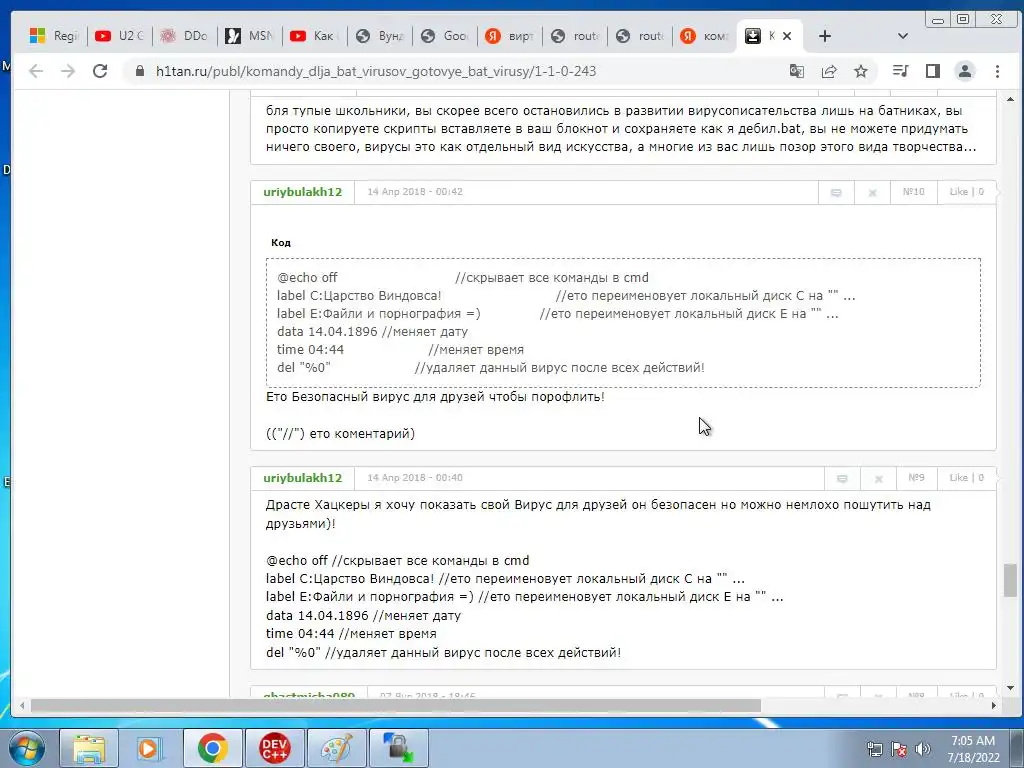This screenshot has width=1024, height=768.
Task: Open uriybulakh12 profile on comment №10
Action: 302,192
